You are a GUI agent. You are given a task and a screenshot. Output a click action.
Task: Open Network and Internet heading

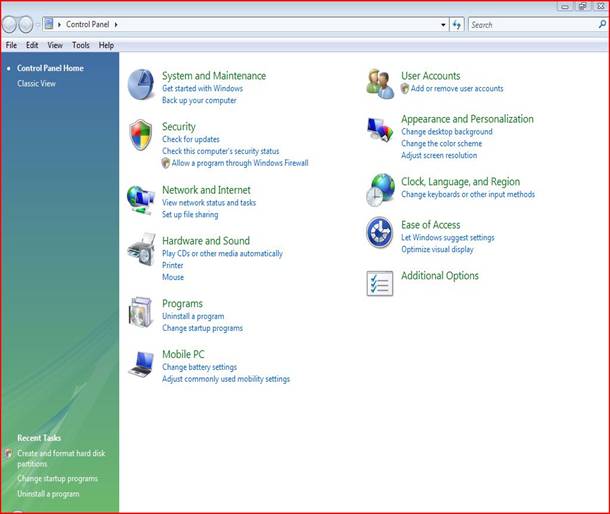point(206,190)
